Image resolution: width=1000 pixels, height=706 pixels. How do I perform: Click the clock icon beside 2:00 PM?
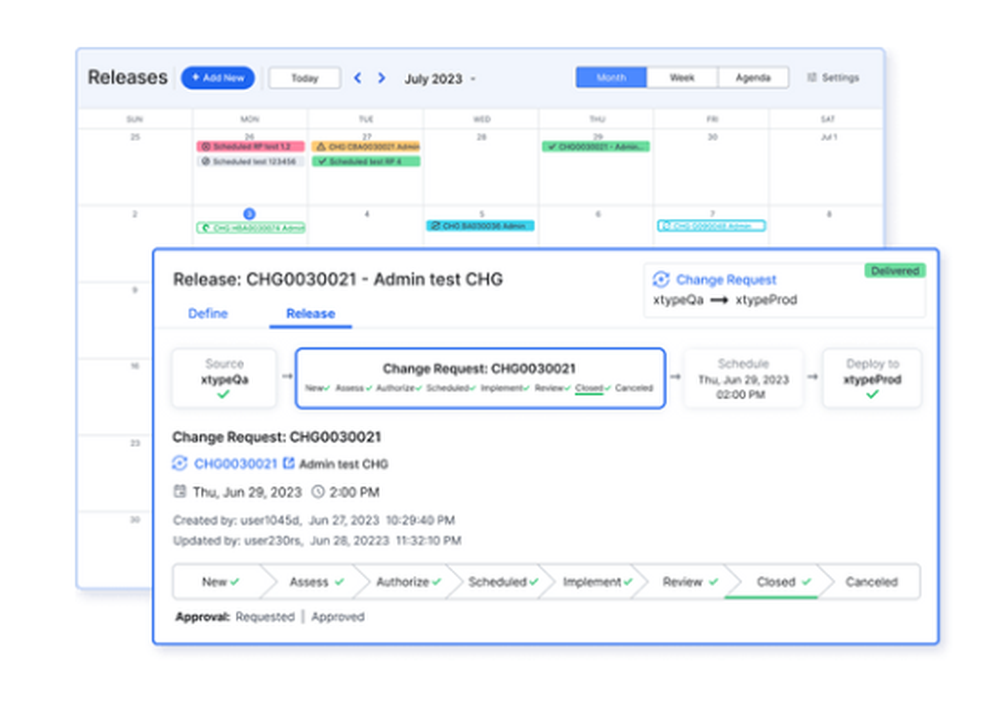point(318,492)
